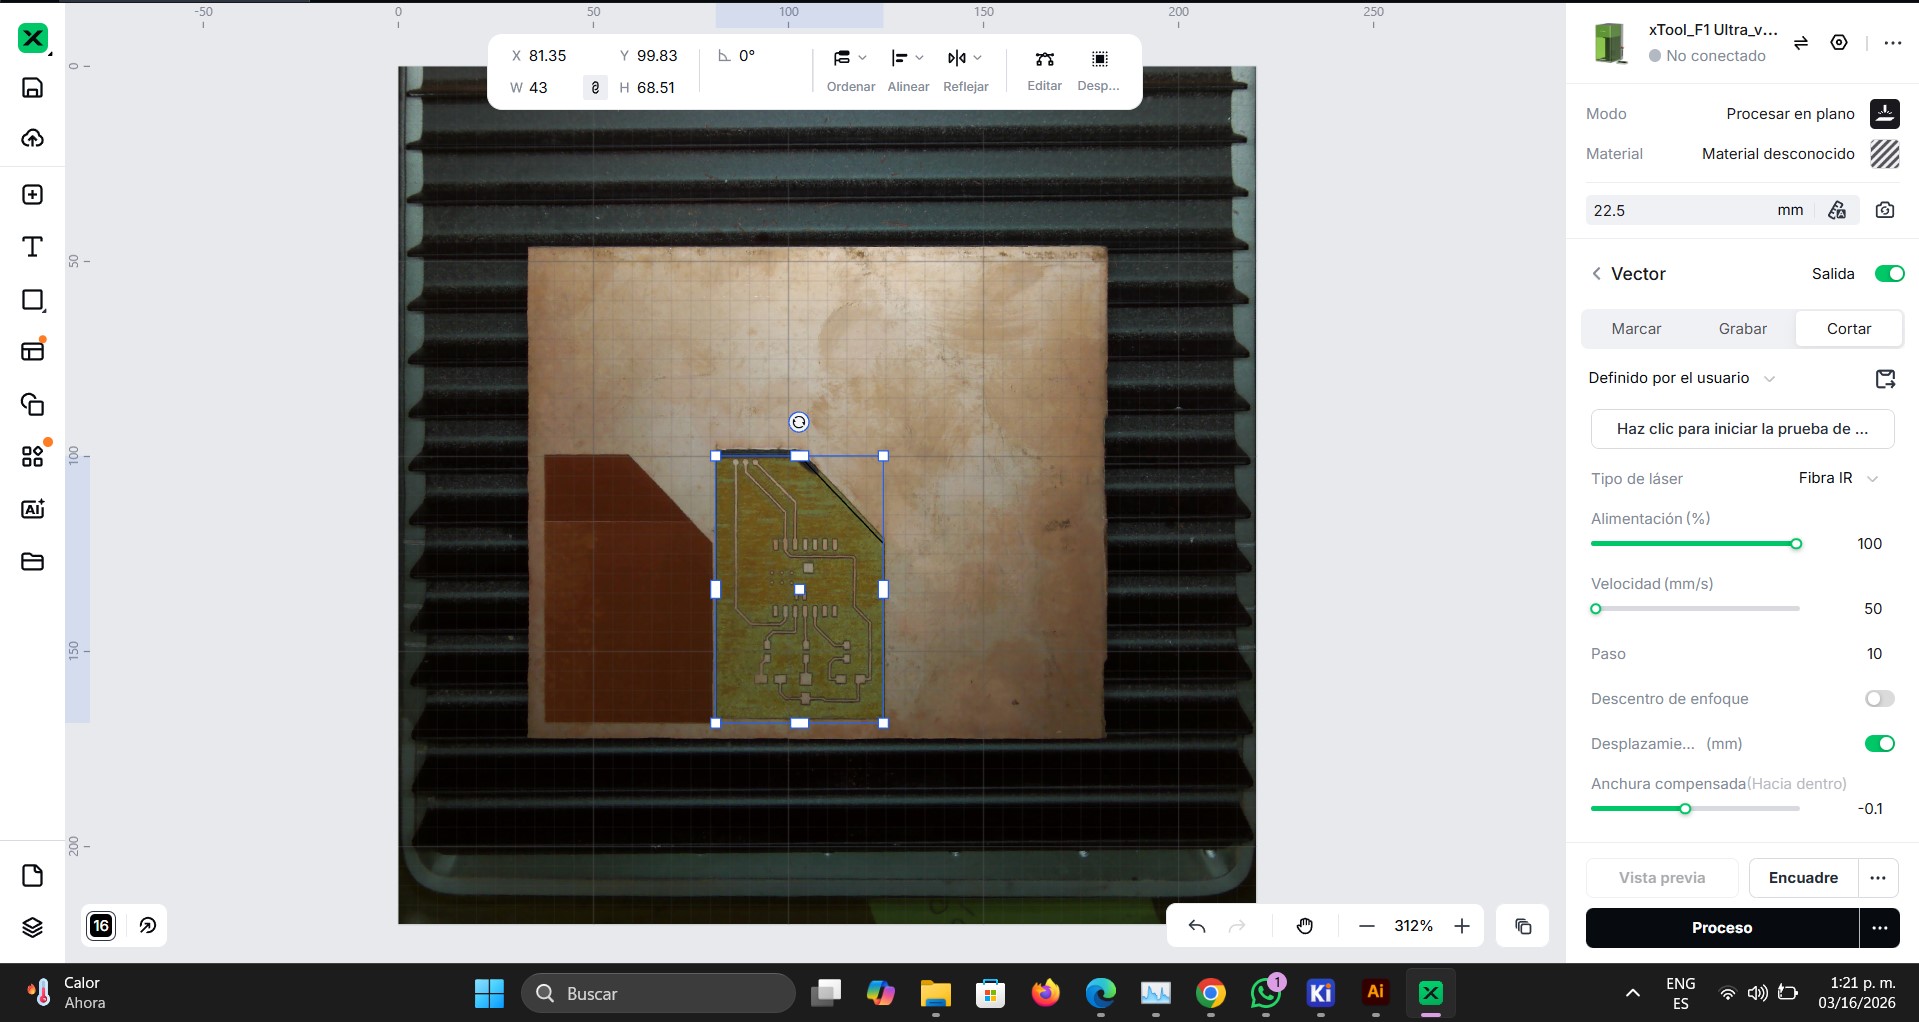1919x1022 pixels.
Task: Click the Alimentación power slider handle
Action: (x=1796, y=544)
